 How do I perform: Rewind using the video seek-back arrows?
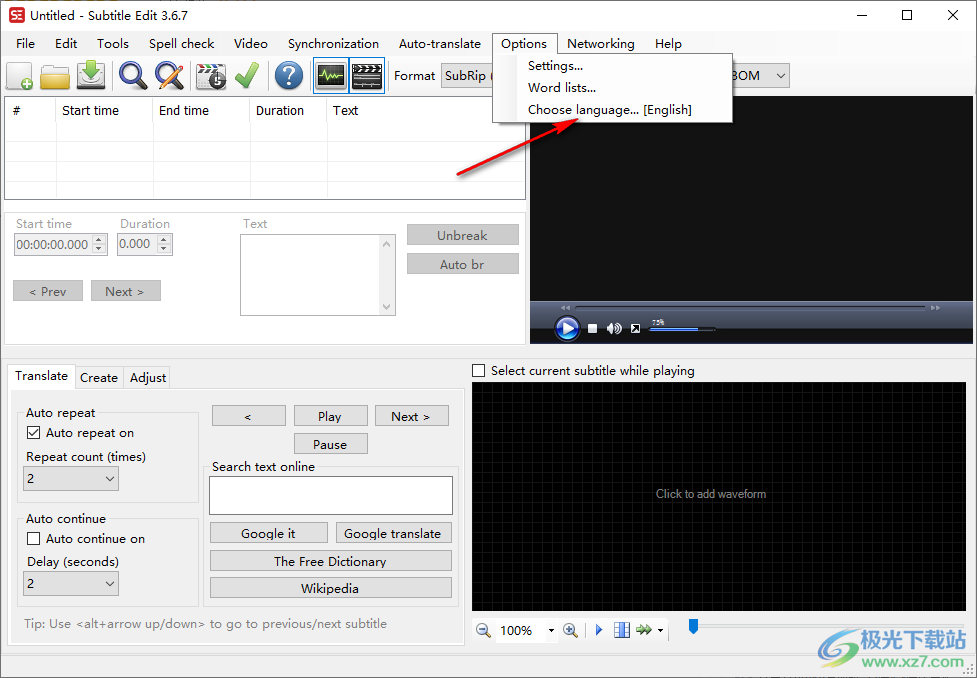(565, 308)
